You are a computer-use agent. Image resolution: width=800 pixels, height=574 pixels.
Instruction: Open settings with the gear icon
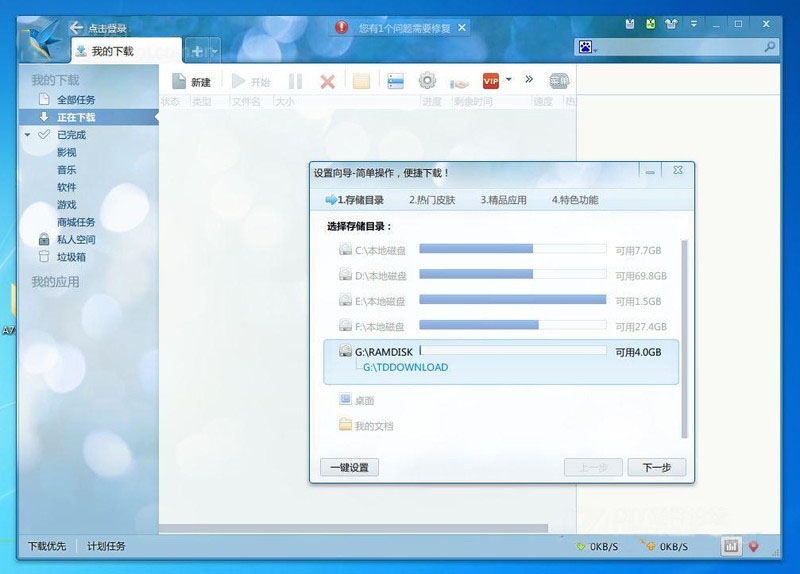(427, 80)
